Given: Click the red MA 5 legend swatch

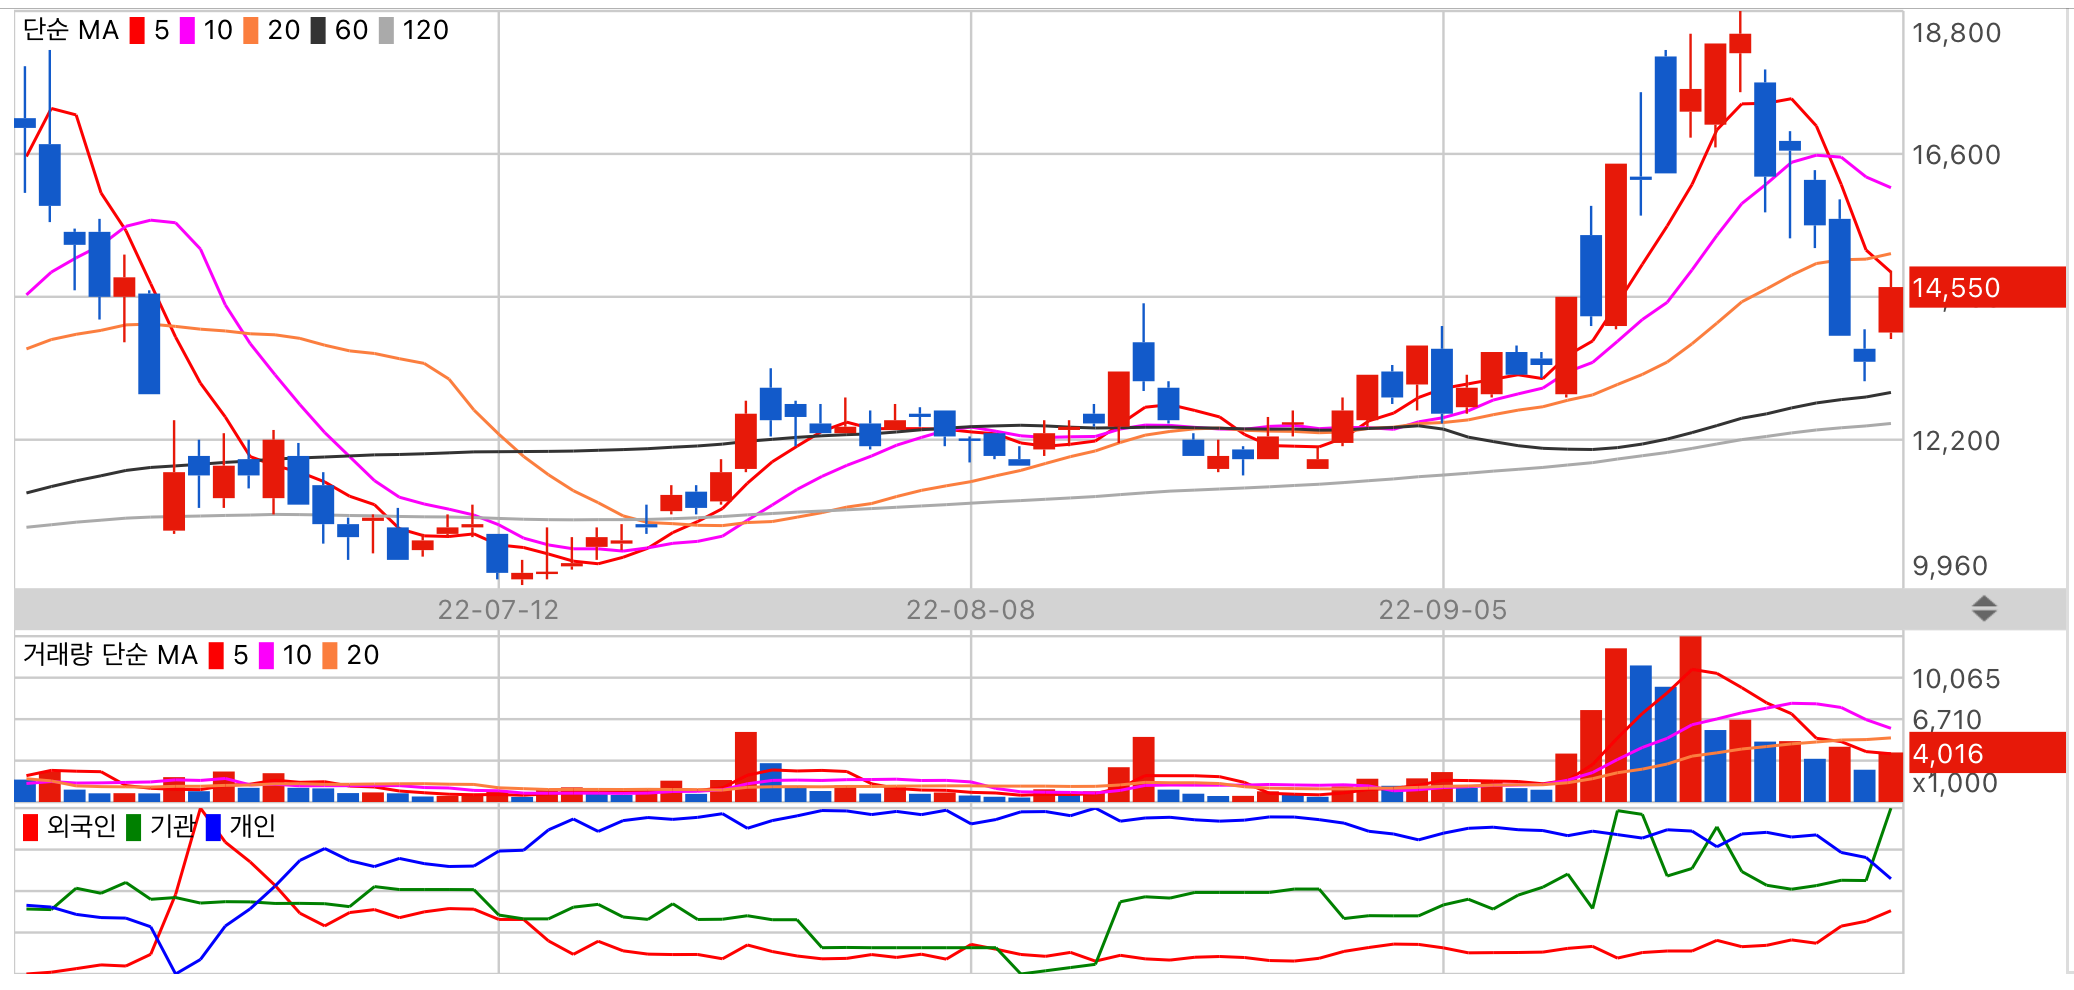Looking at the screenshot, I should pyautogui.click(x=137, y=31).
